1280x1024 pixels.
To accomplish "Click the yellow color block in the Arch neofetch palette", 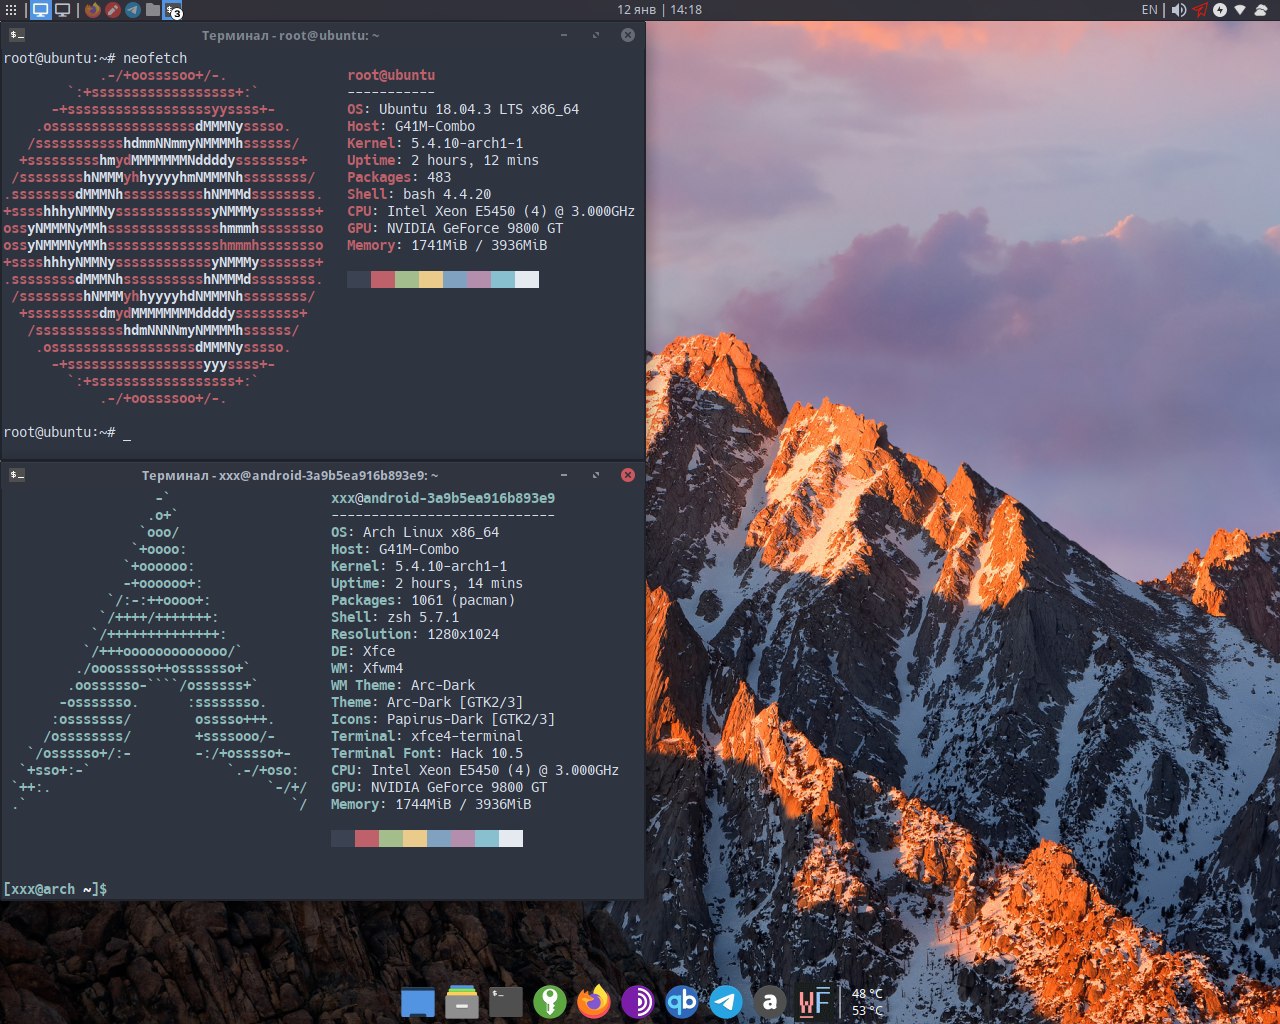I will (x=415, y=838).
